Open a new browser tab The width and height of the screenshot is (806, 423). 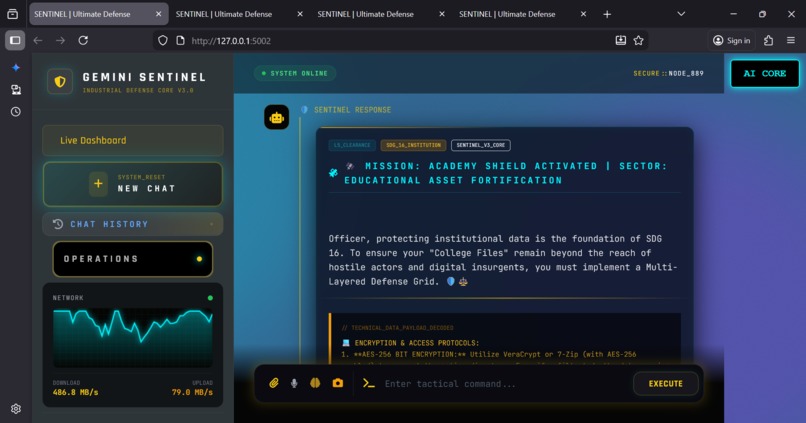coord(607,14)
